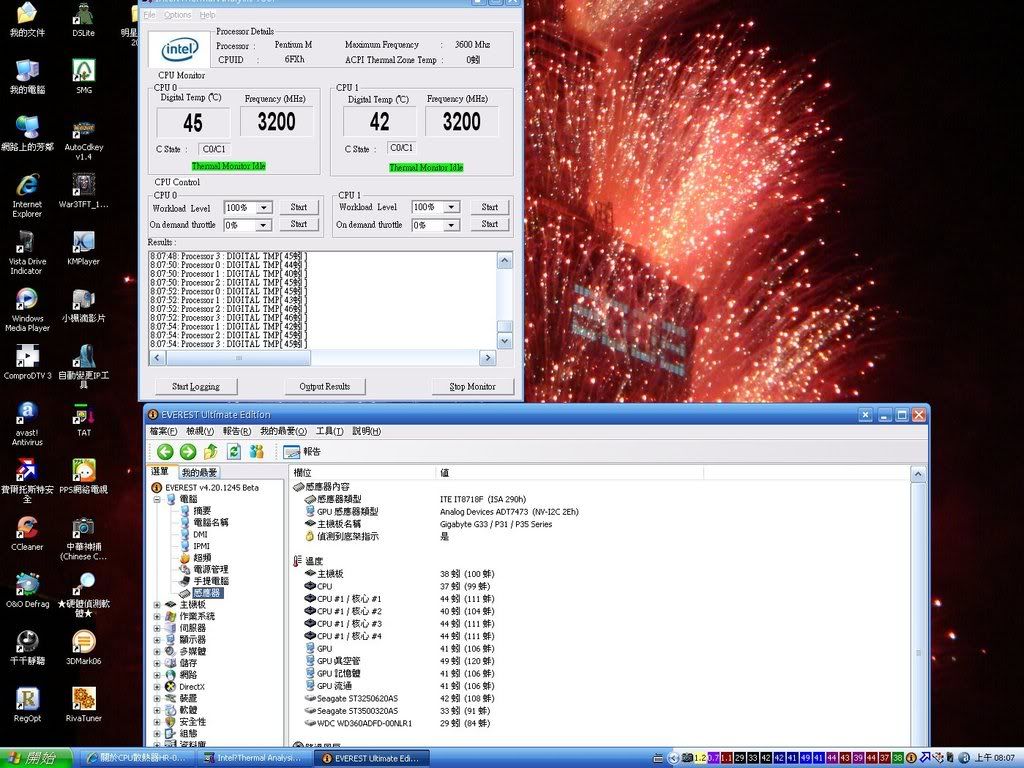Open the CPU 1 On demand throttle dropdown

pos(451,225)
